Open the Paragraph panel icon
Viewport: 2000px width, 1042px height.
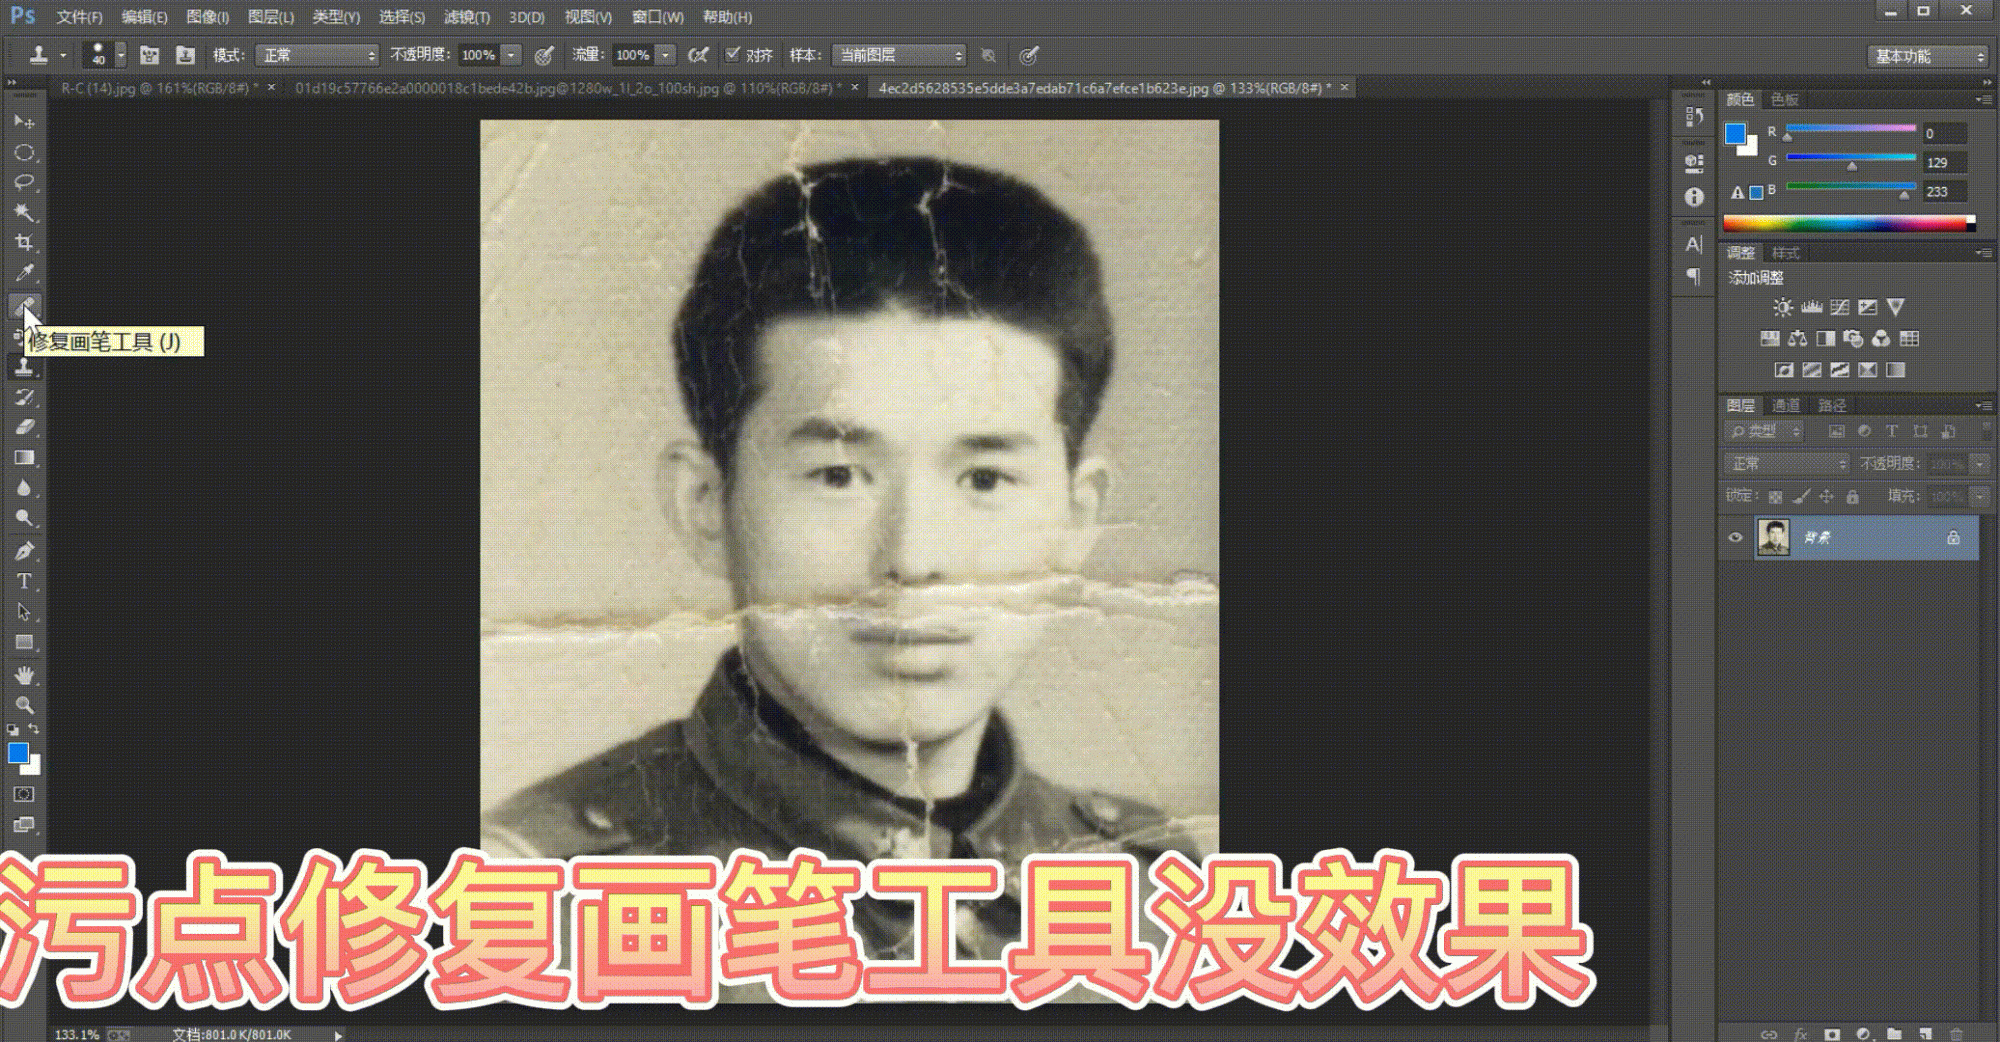(1694, 276)
